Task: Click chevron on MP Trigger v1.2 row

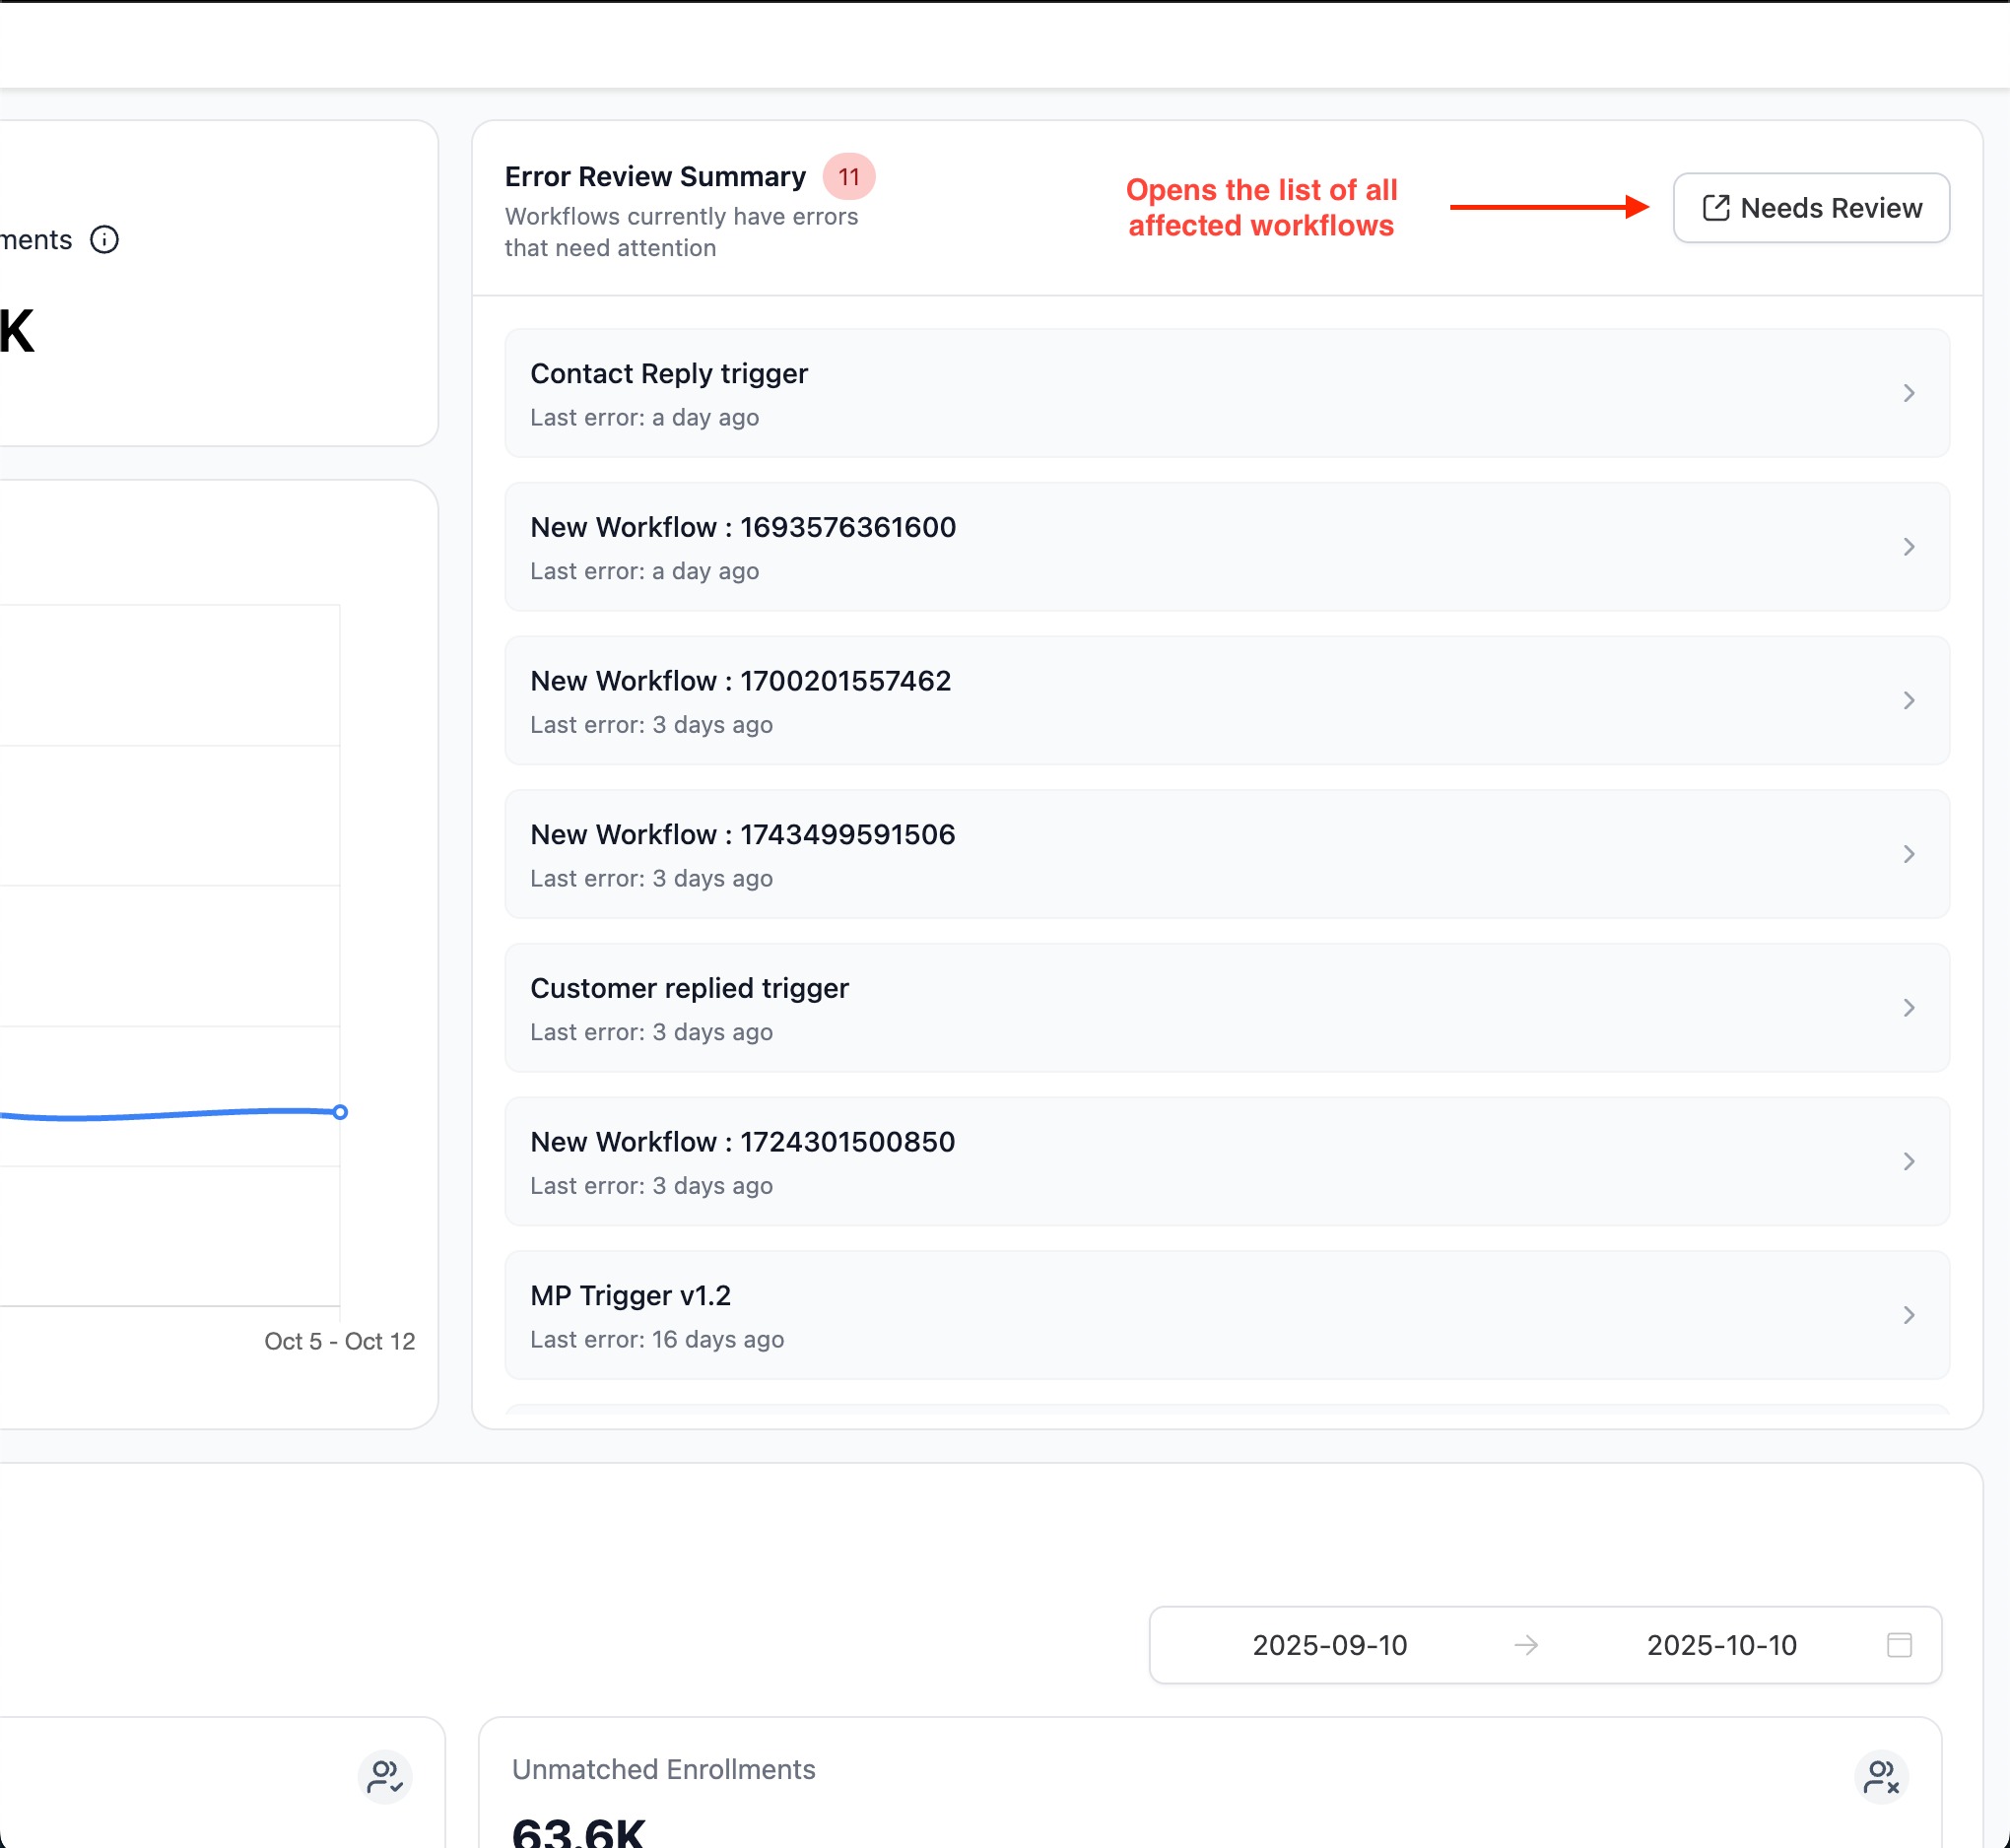Action: pyautogui.click(x=1908, y=1315)
